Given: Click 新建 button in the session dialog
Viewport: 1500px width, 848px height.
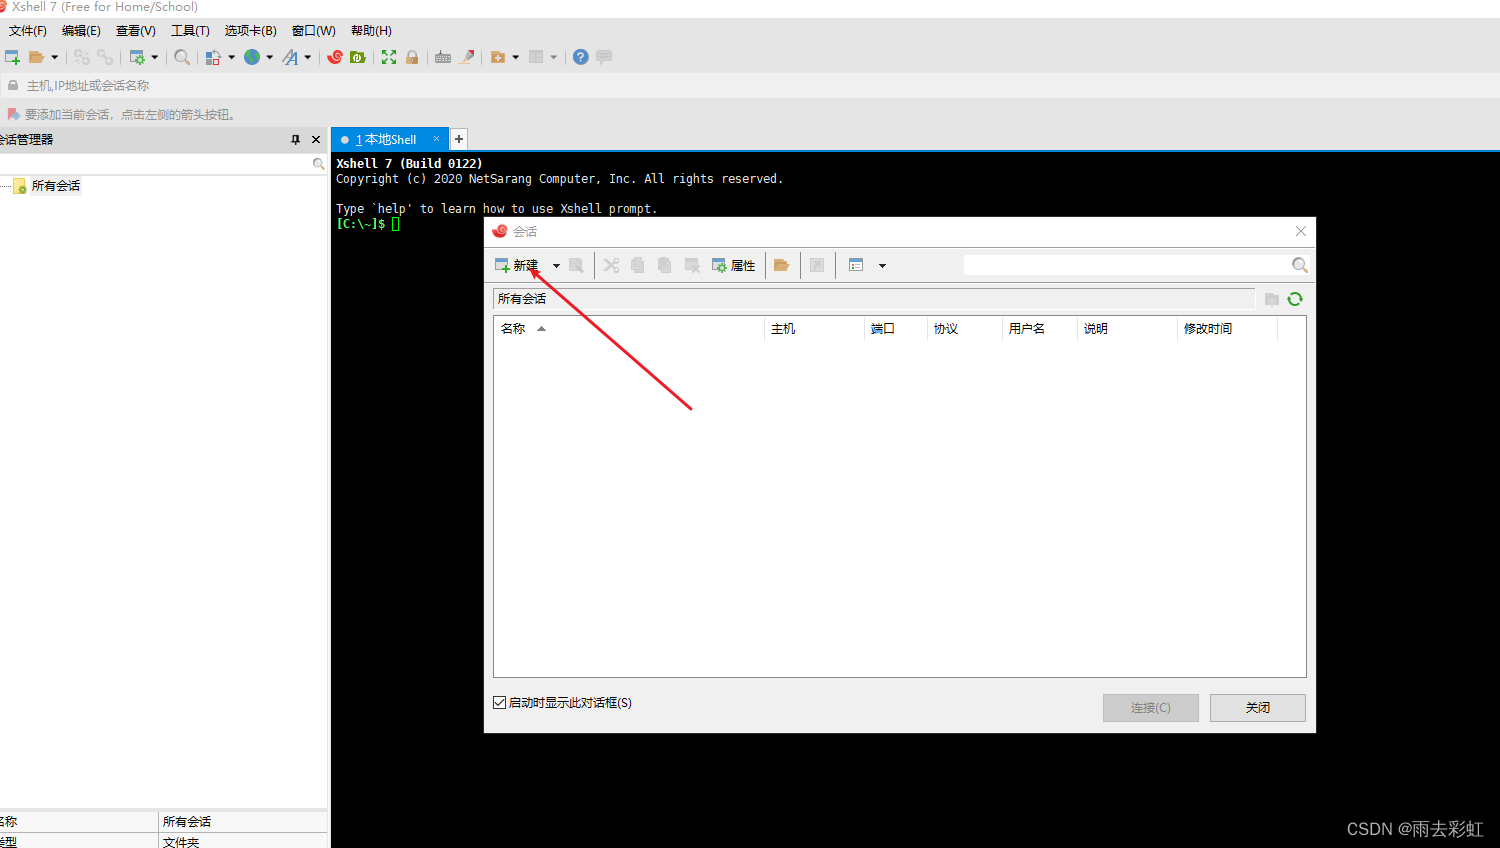Looking at the screenshot, I should point(517,266).
